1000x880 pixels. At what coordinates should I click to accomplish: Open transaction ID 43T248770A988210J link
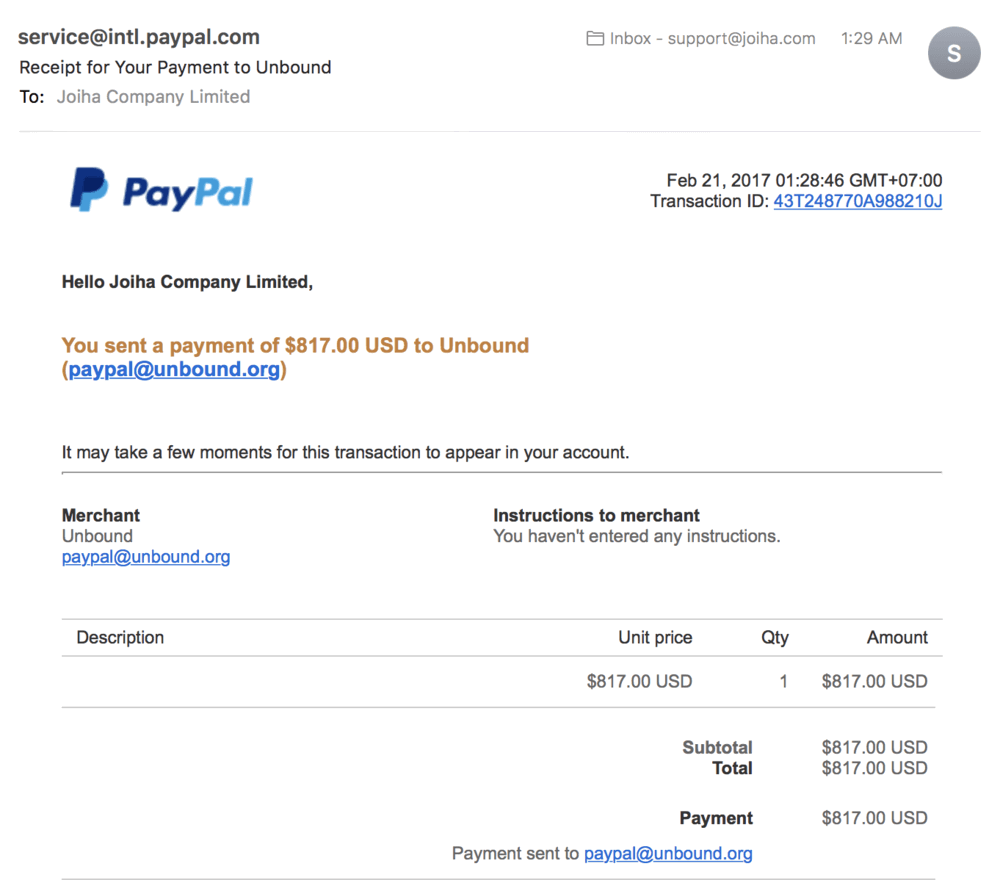pyautogui.click(x=857, y=201)
